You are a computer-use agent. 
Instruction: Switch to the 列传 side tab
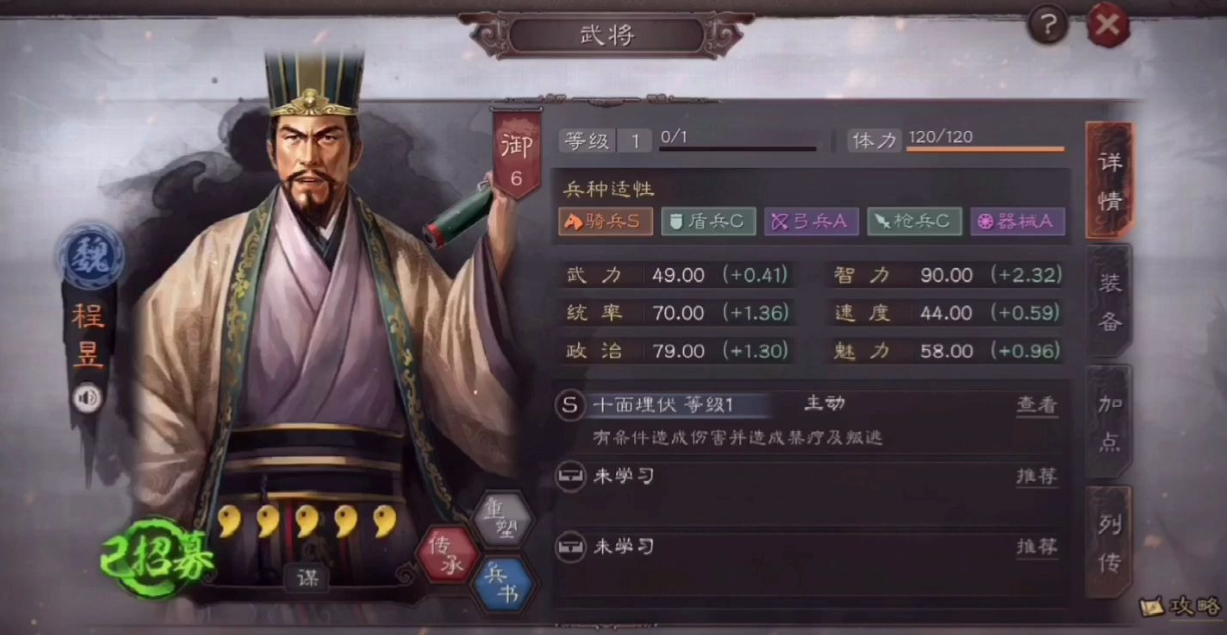[x=1109, y=543]
